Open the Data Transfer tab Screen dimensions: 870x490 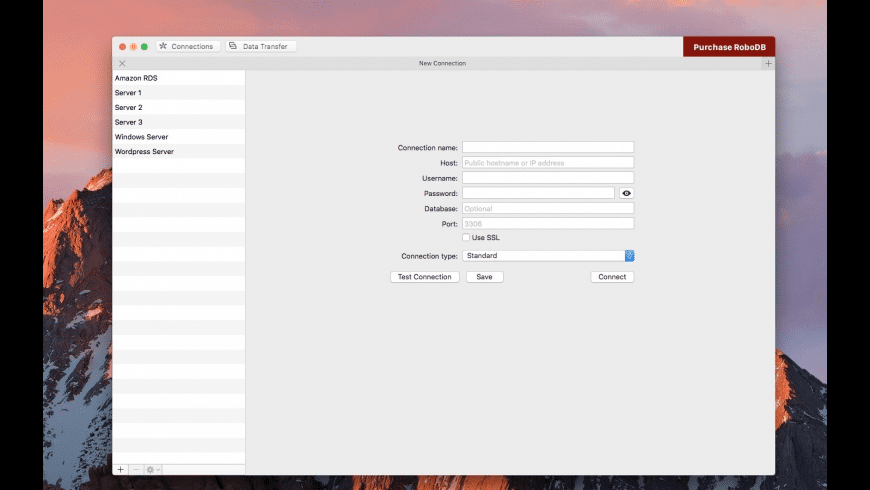click(261, 46)
